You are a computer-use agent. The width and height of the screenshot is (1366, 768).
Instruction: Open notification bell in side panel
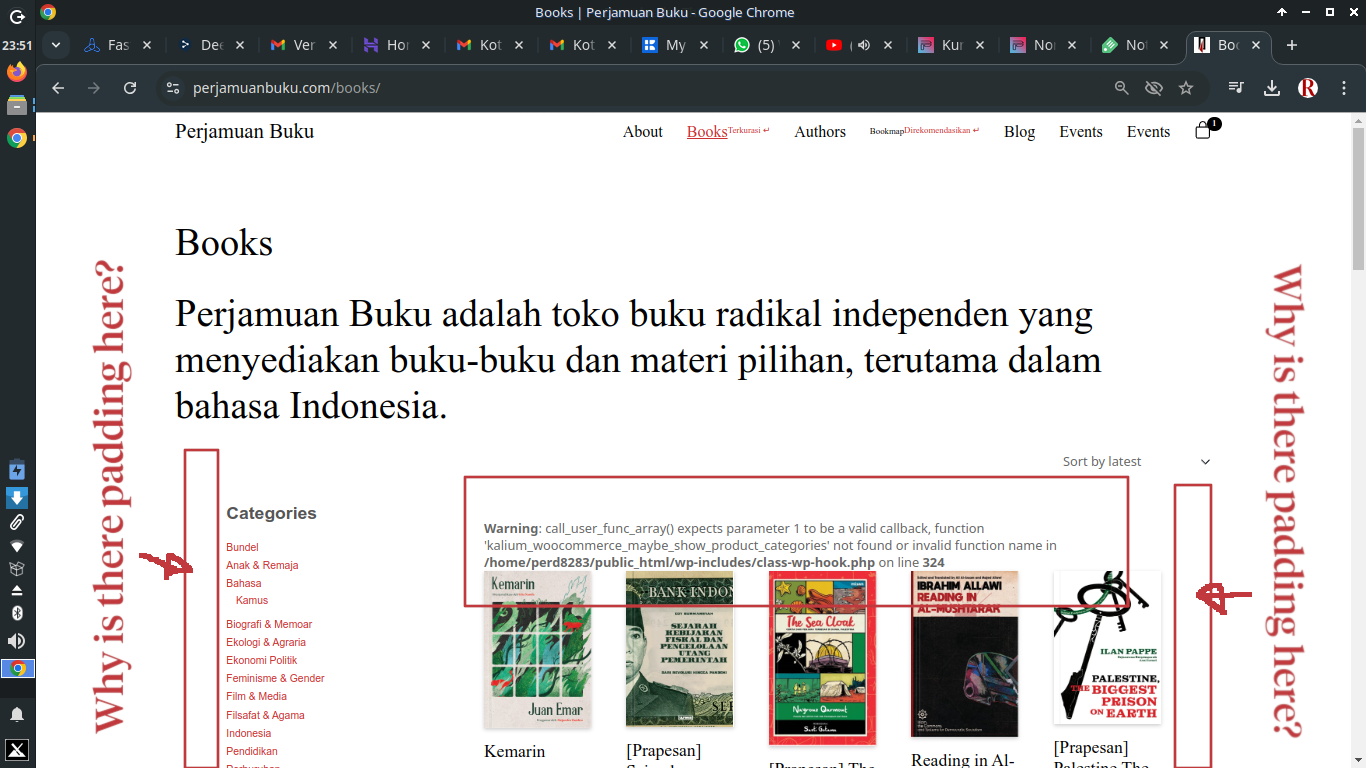(x=17, y=714)
